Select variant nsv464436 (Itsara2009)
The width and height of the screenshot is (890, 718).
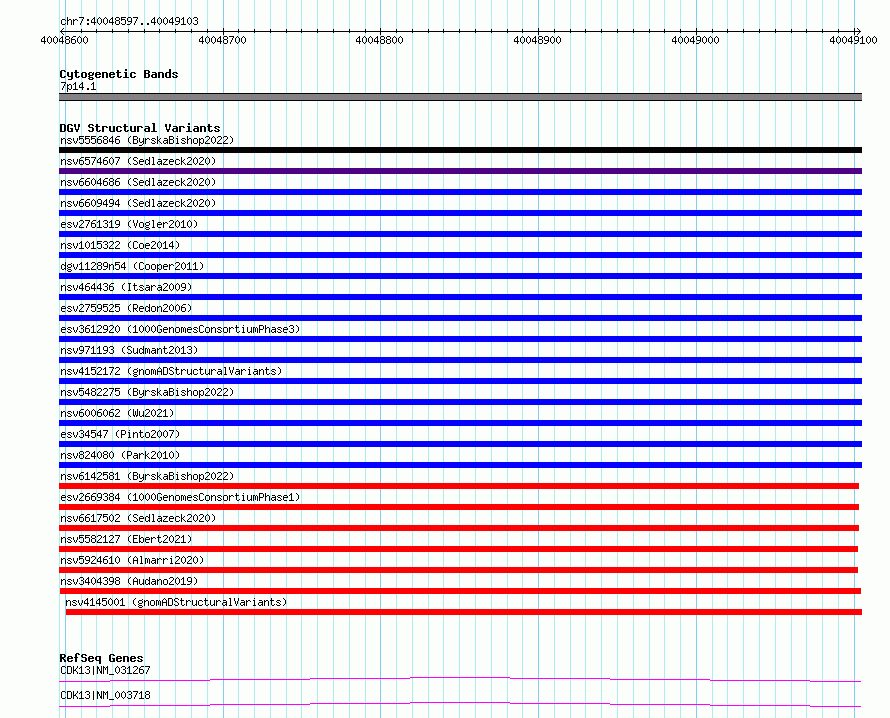126,287
